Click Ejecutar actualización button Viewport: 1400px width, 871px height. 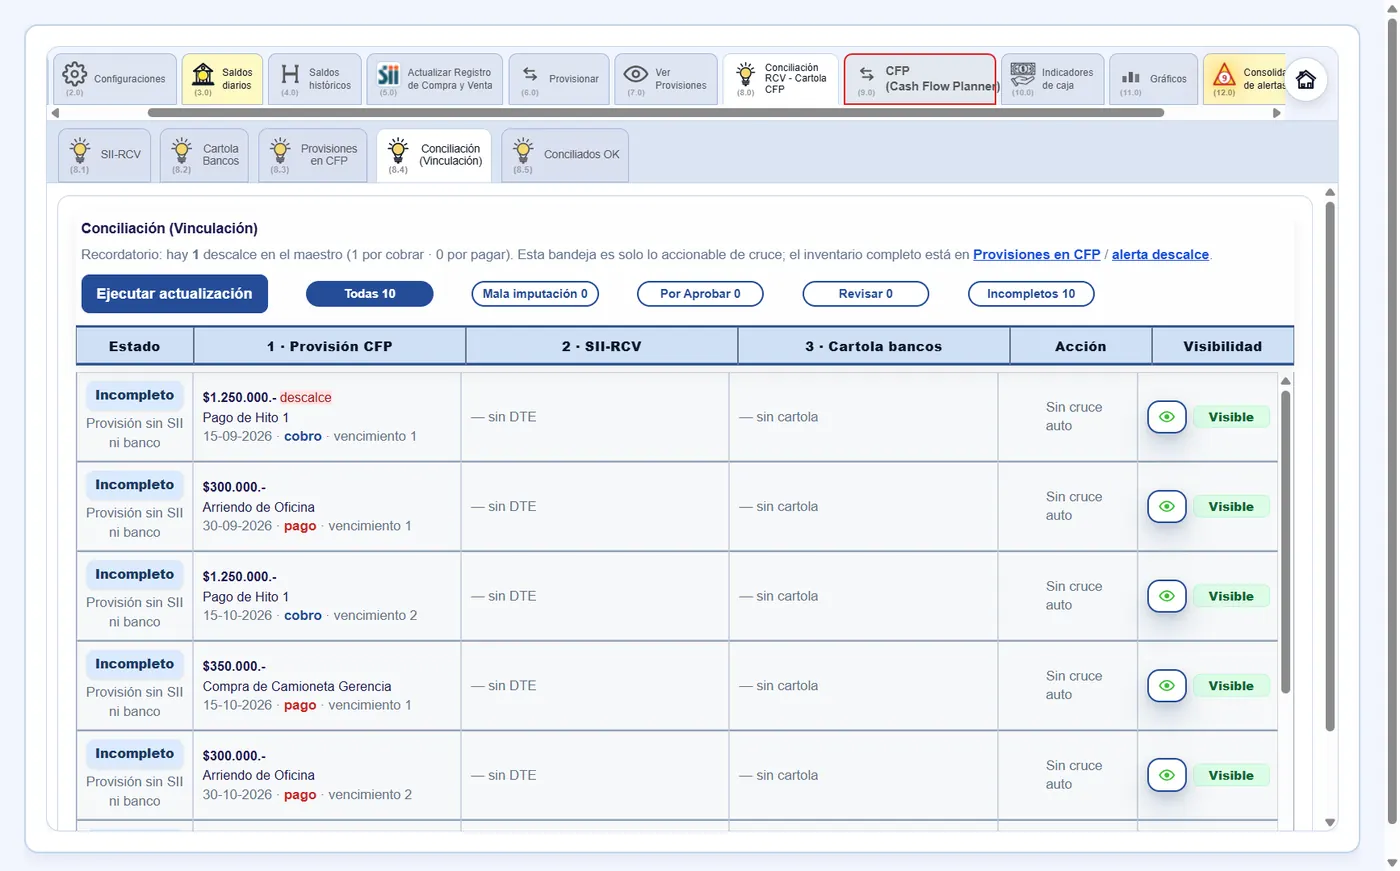tap(174, 294)
